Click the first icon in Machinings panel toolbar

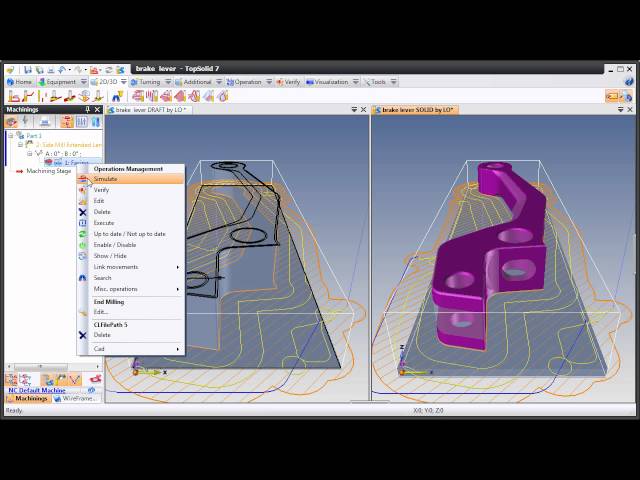coord(11,122)
